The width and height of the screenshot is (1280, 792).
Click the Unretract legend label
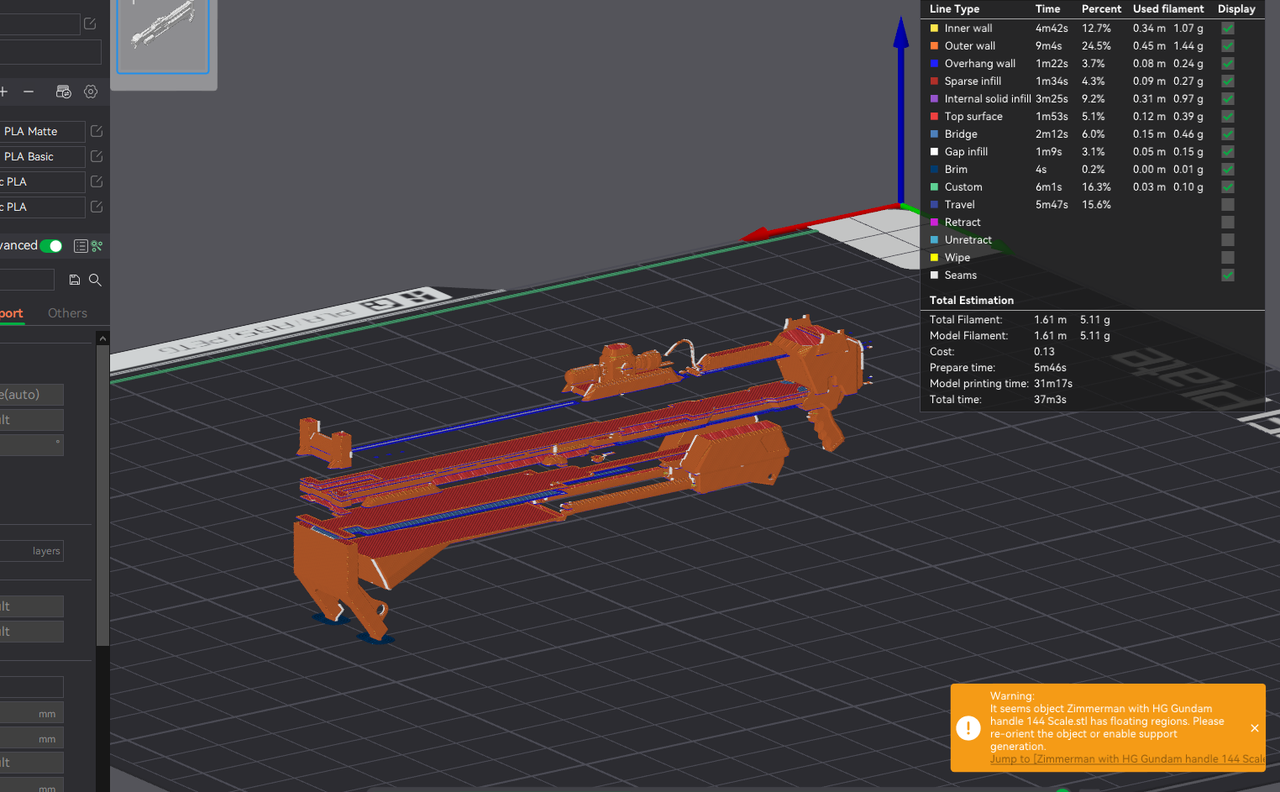[968, 240]
